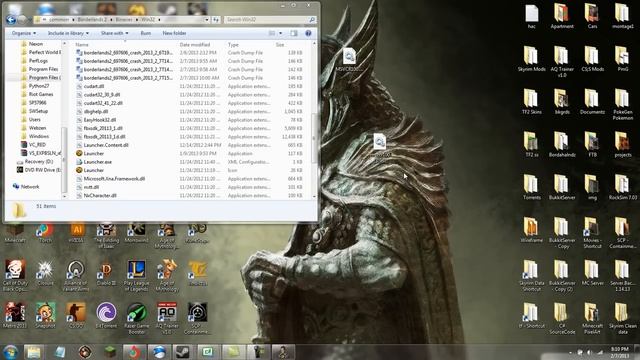
Task: Select the AQ Trainer v1.0 desktop shortcut
Action: pyautogui.click(x=167, y=318)
